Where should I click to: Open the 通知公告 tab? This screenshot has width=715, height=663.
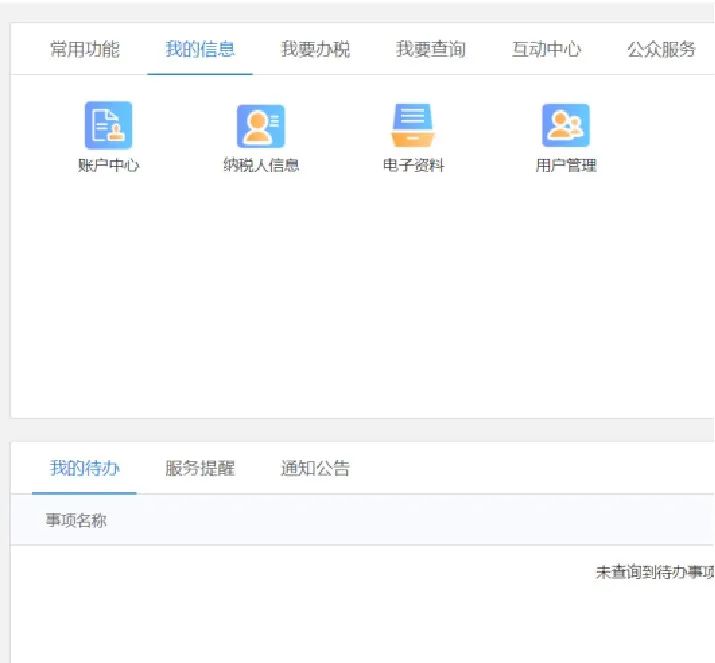pyautogui.click(x=316, y=468)
